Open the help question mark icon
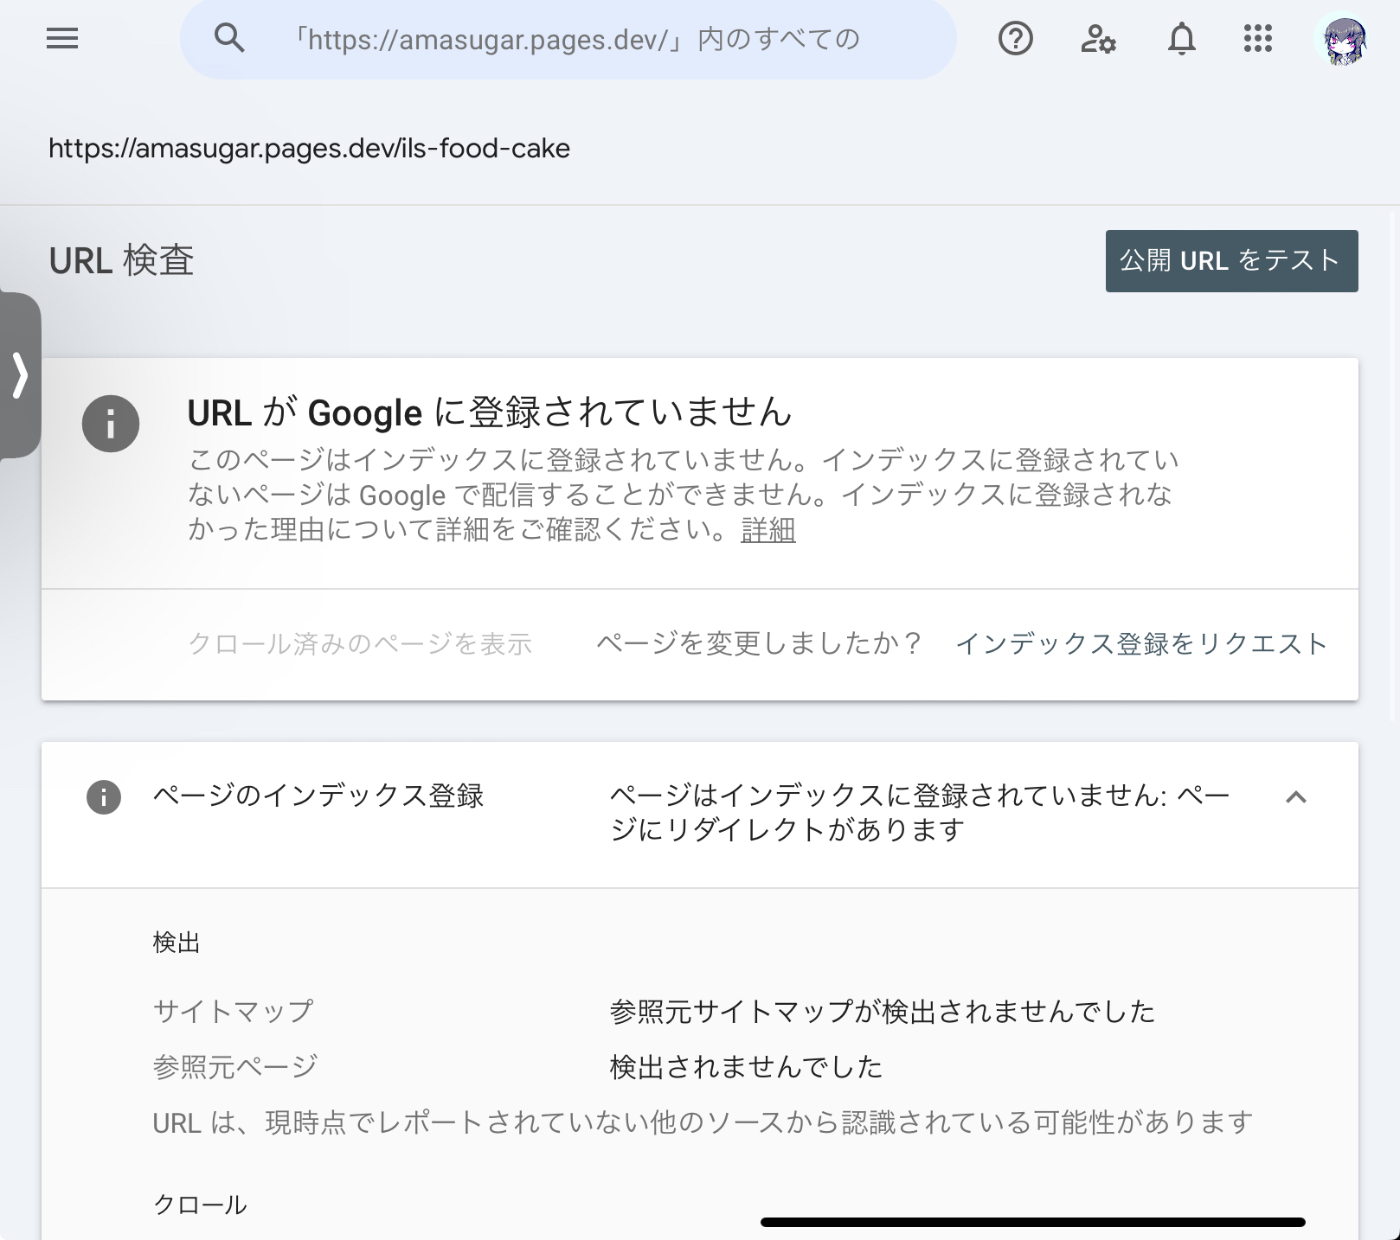1400x1240 pixels. point(1015,39)
